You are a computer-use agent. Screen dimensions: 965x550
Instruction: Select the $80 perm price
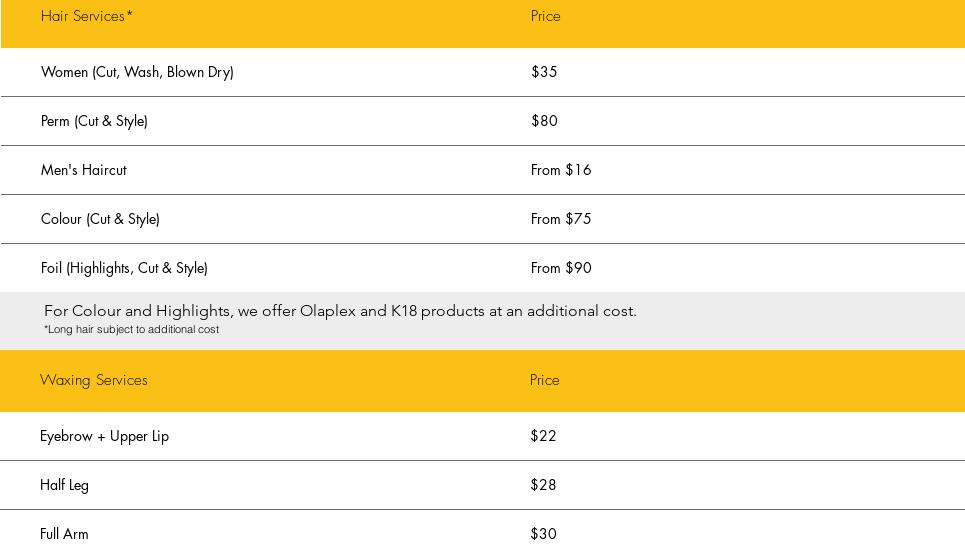pyautogui.click(x=544, y=121)
